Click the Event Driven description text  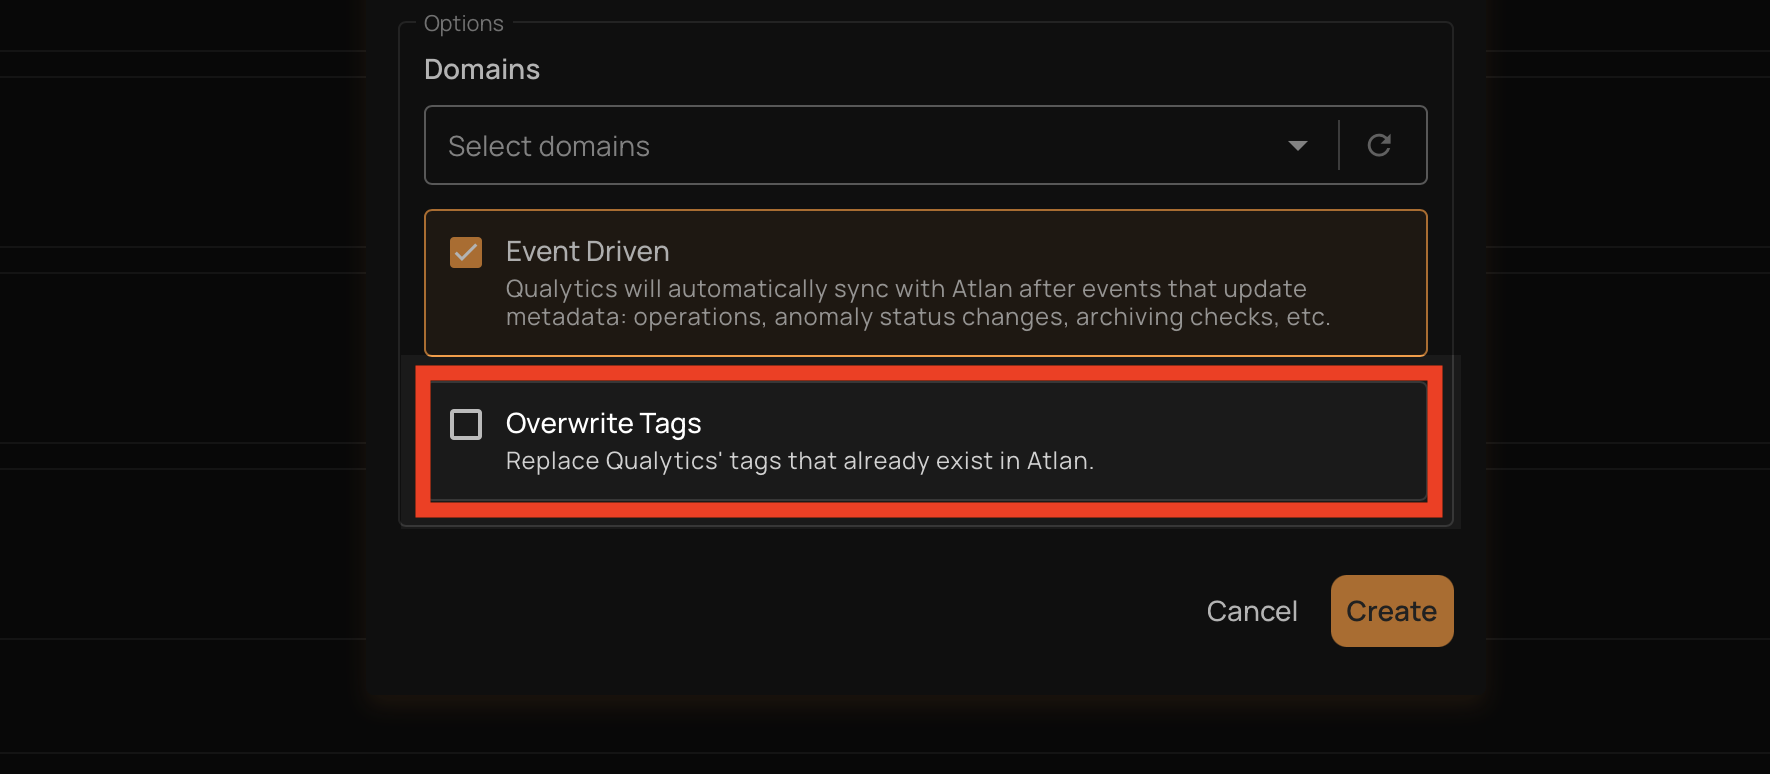click(905, 302)
